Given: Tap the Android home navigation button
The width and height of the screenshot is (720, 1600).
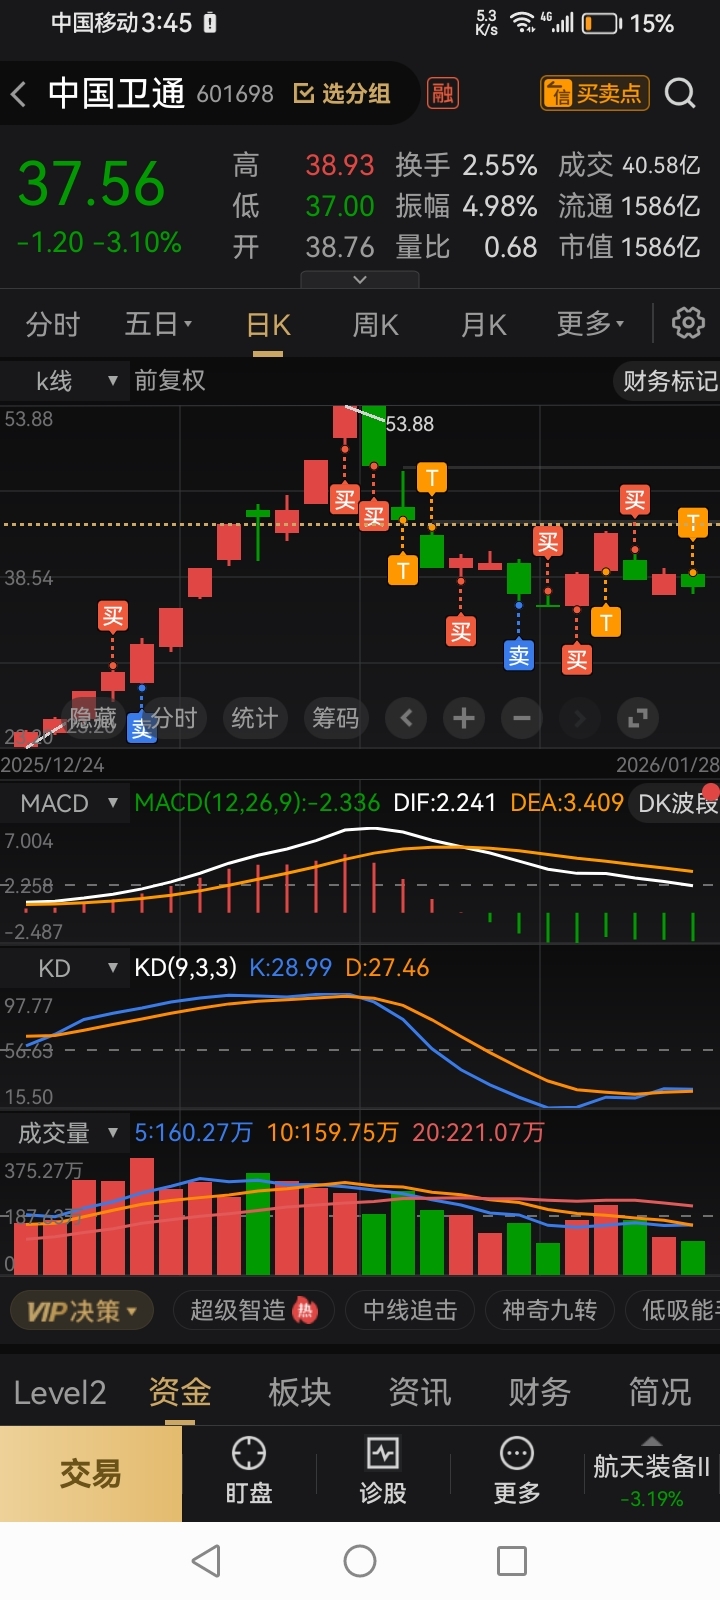Looking at the screenshot, I should [360, 1561].
